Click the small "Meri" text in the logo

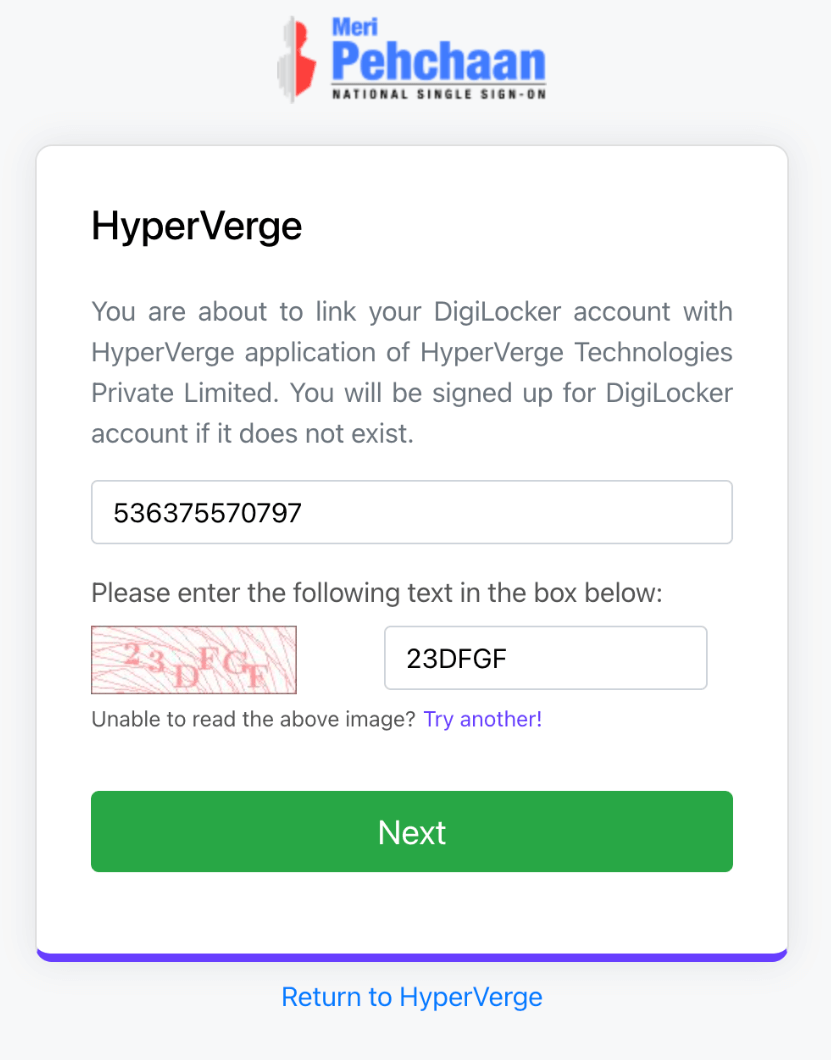click(x=354, y=28)
